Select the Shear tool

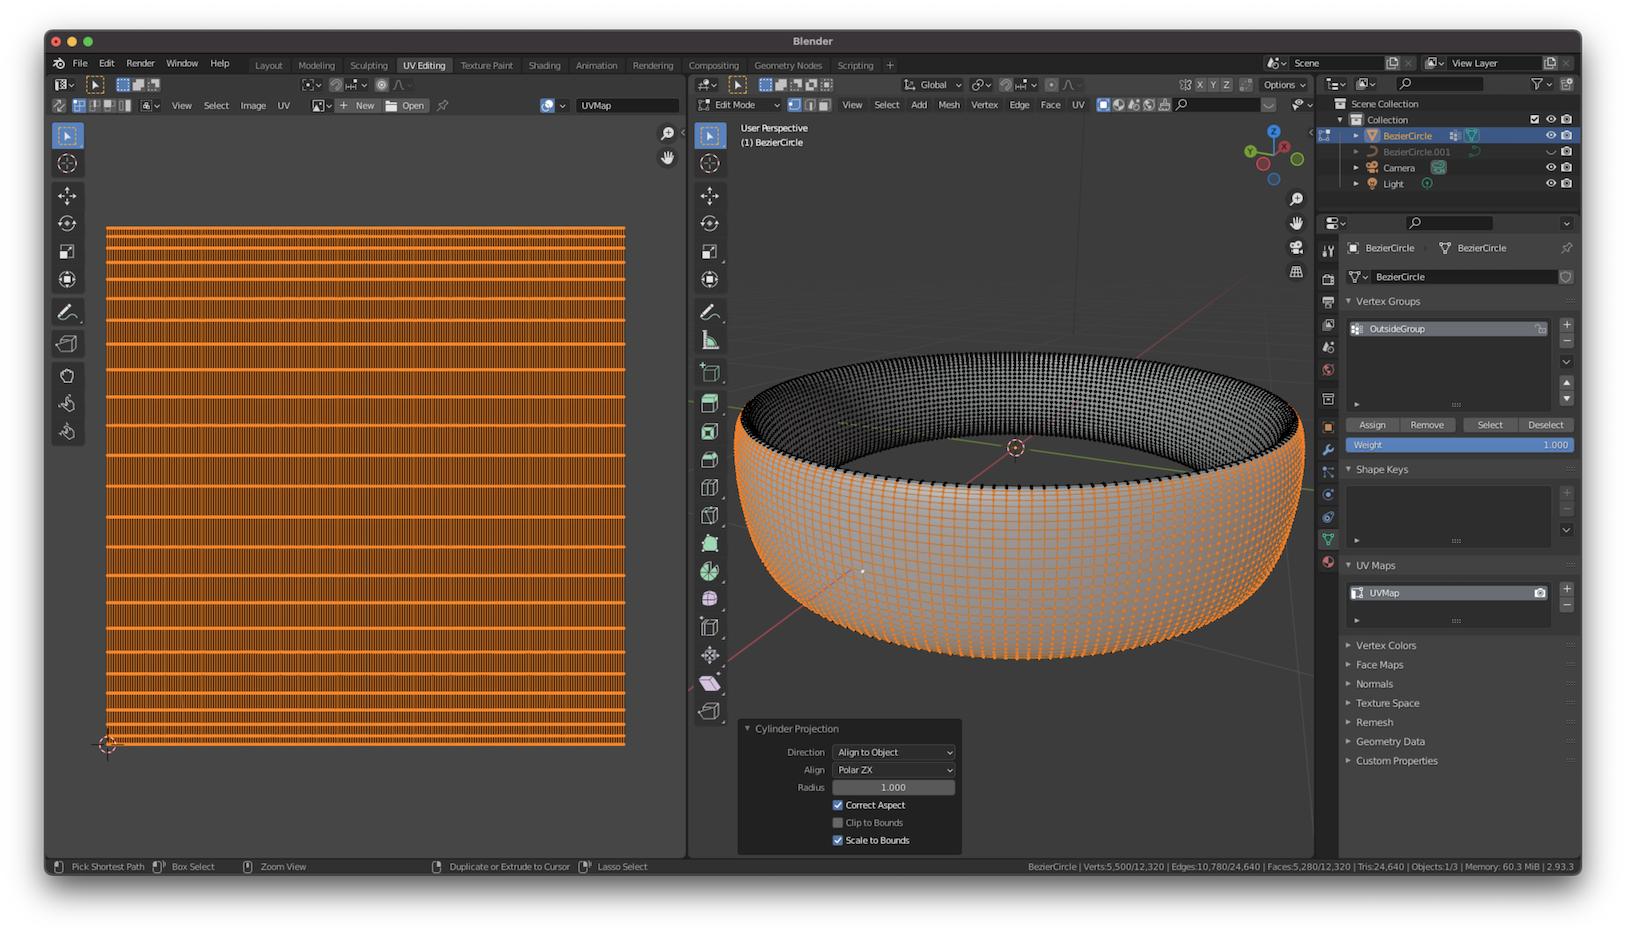710,683
